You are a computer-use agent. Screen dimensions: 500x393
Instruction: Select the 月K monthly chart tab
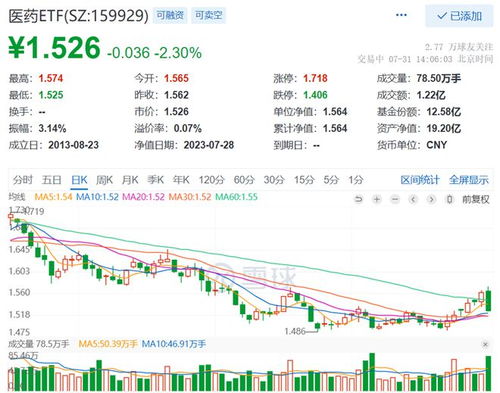[130, 180]
